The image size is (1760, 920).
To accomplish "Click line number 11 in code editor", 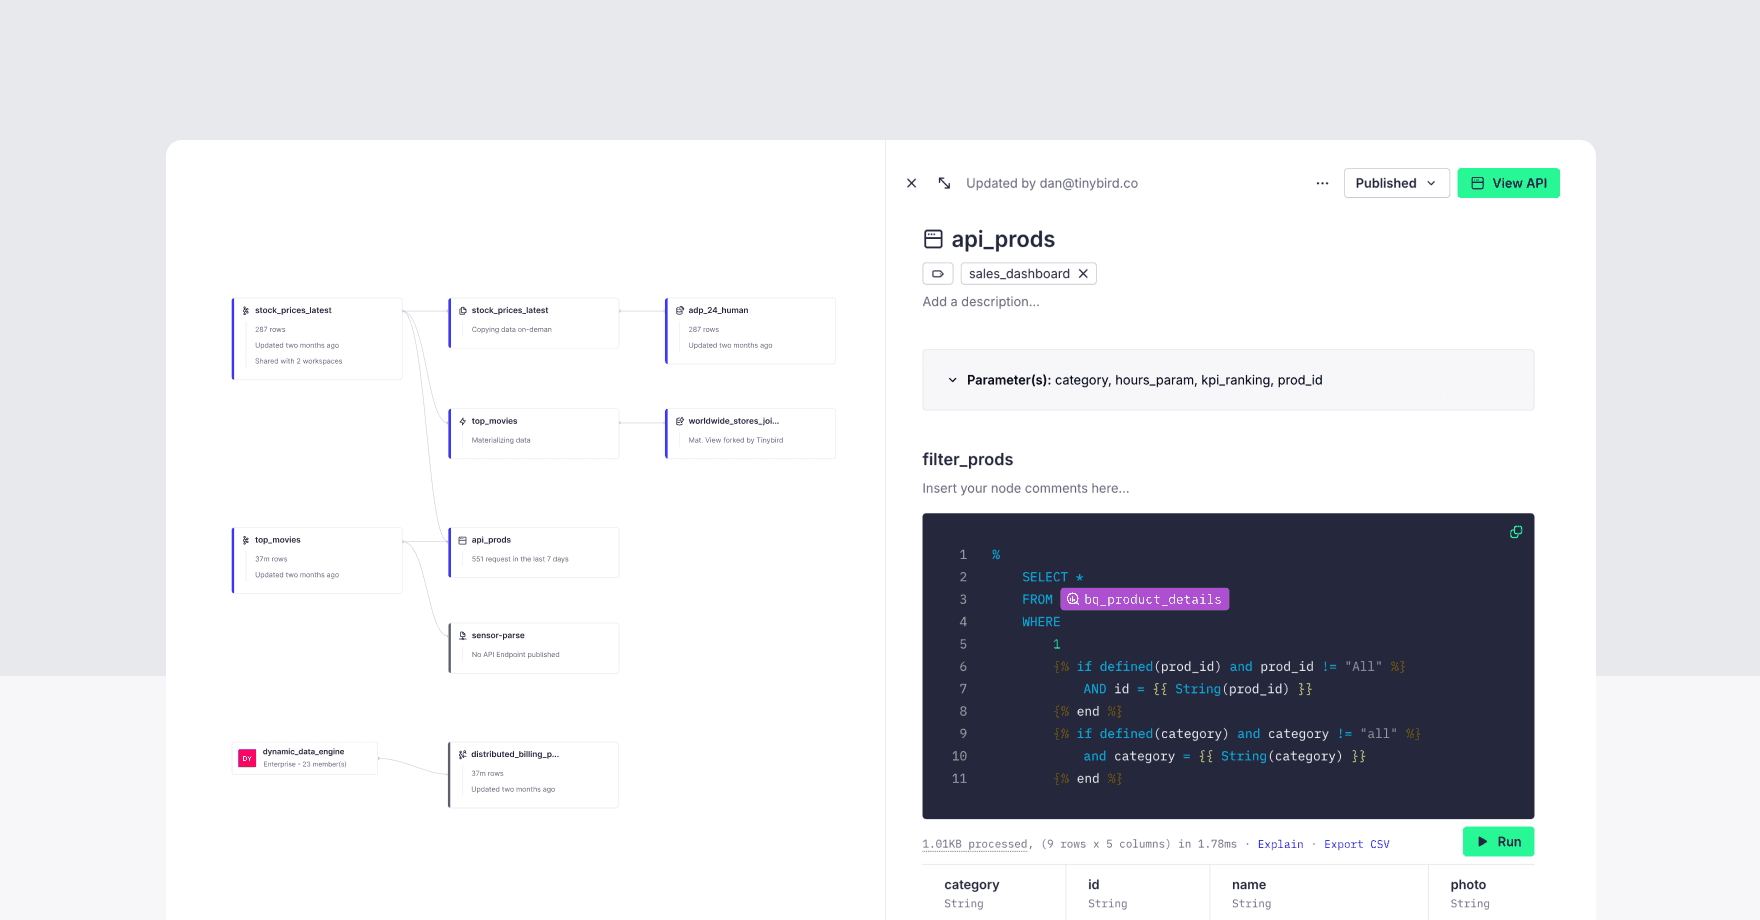I will coord(959,779).
